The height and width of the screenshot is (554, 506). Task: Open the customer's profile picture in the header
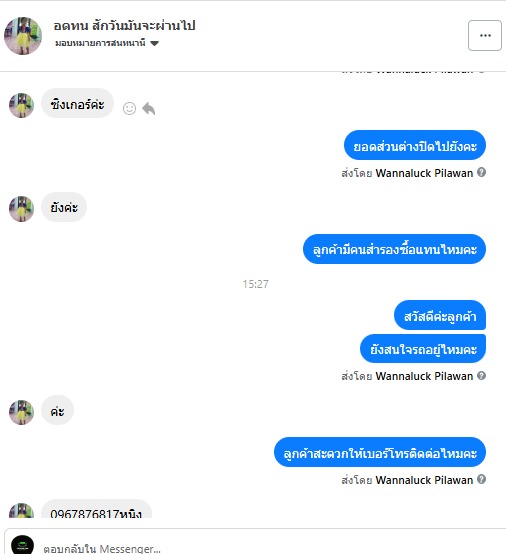click(x=23, y=36)
